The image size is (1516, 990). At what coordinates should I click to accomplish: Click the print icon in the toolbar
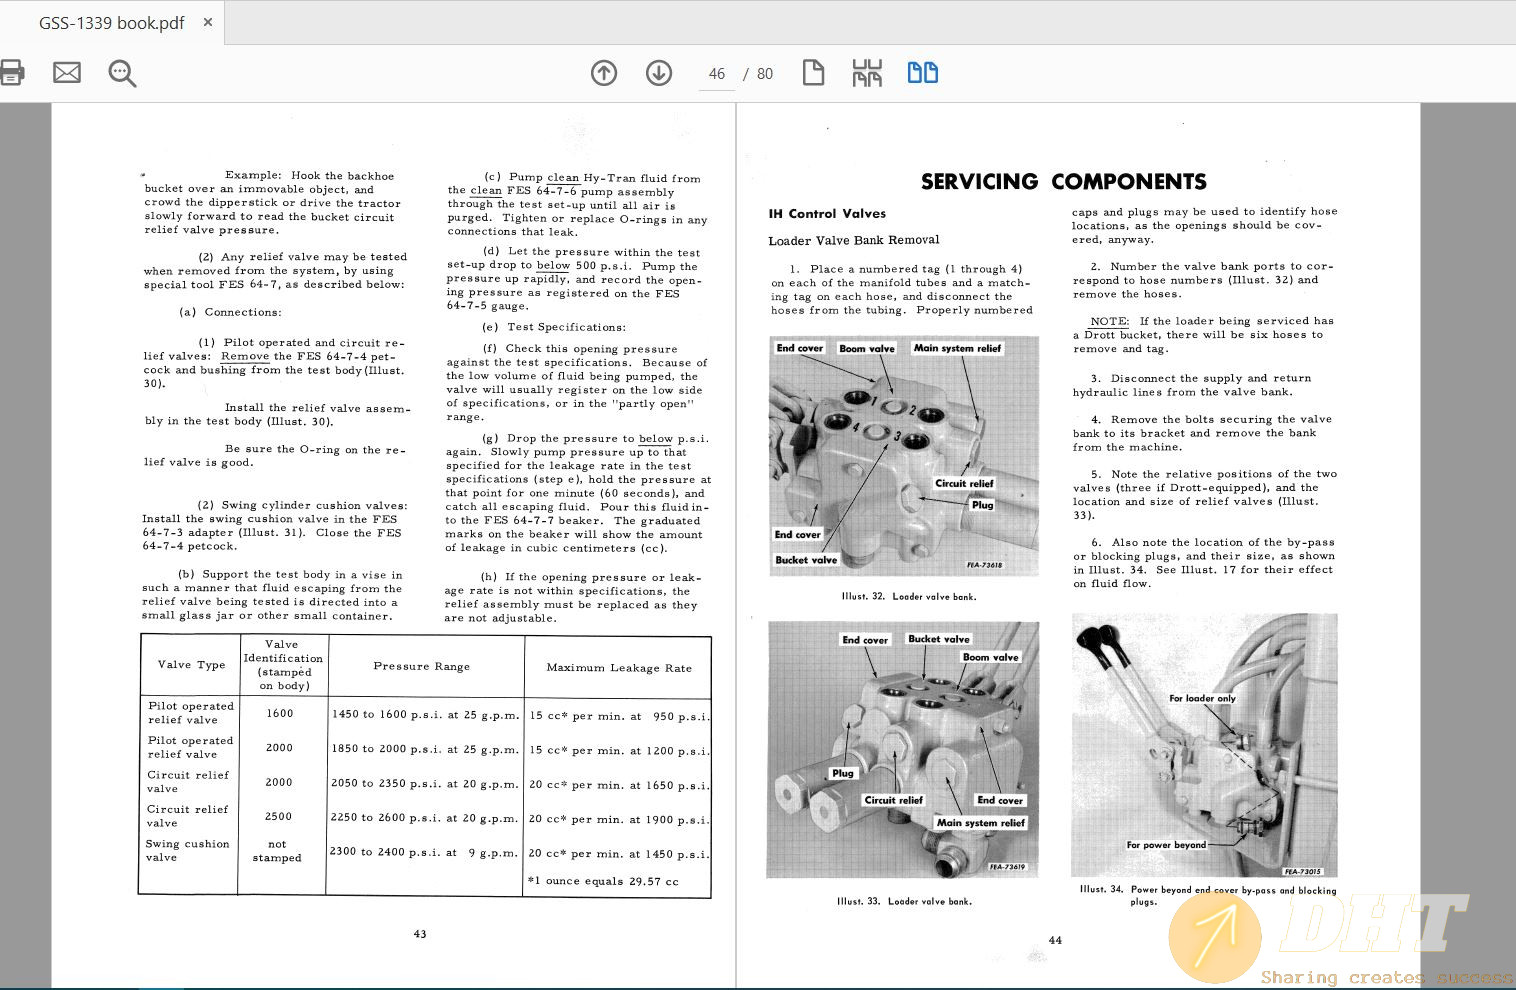pos(11,73)
